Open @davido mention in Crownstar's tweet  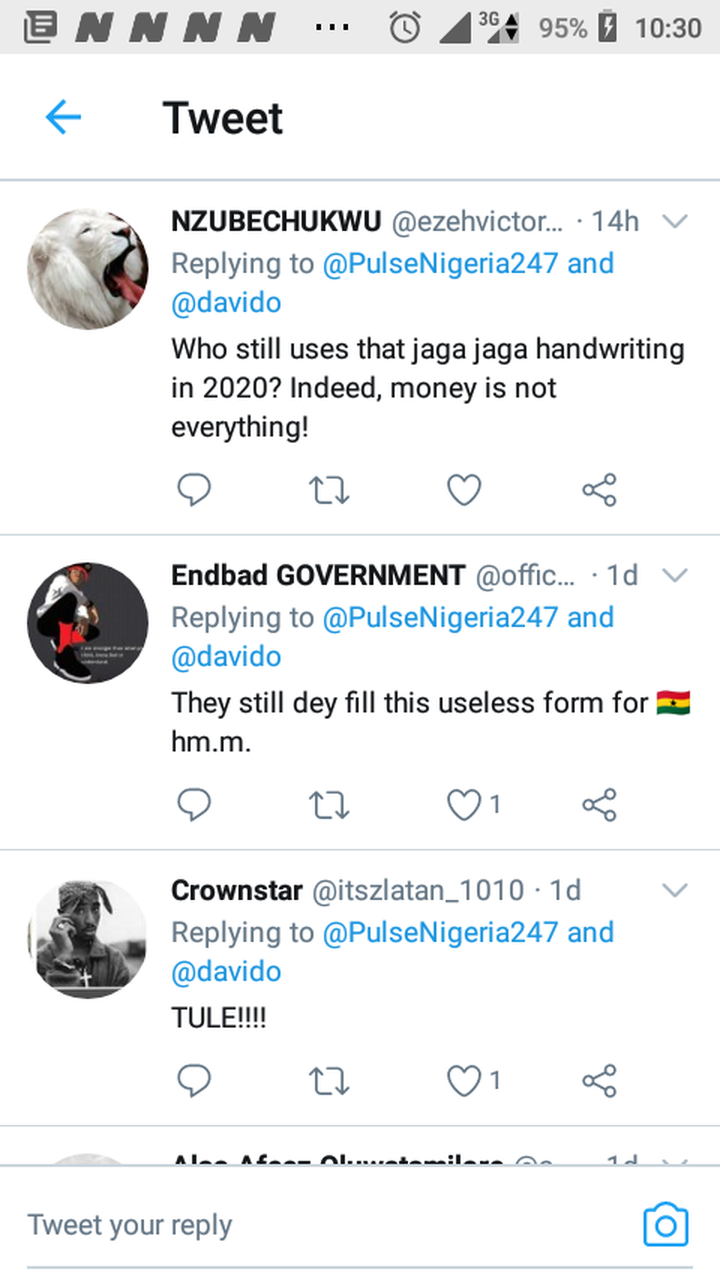tap(226, 971)
